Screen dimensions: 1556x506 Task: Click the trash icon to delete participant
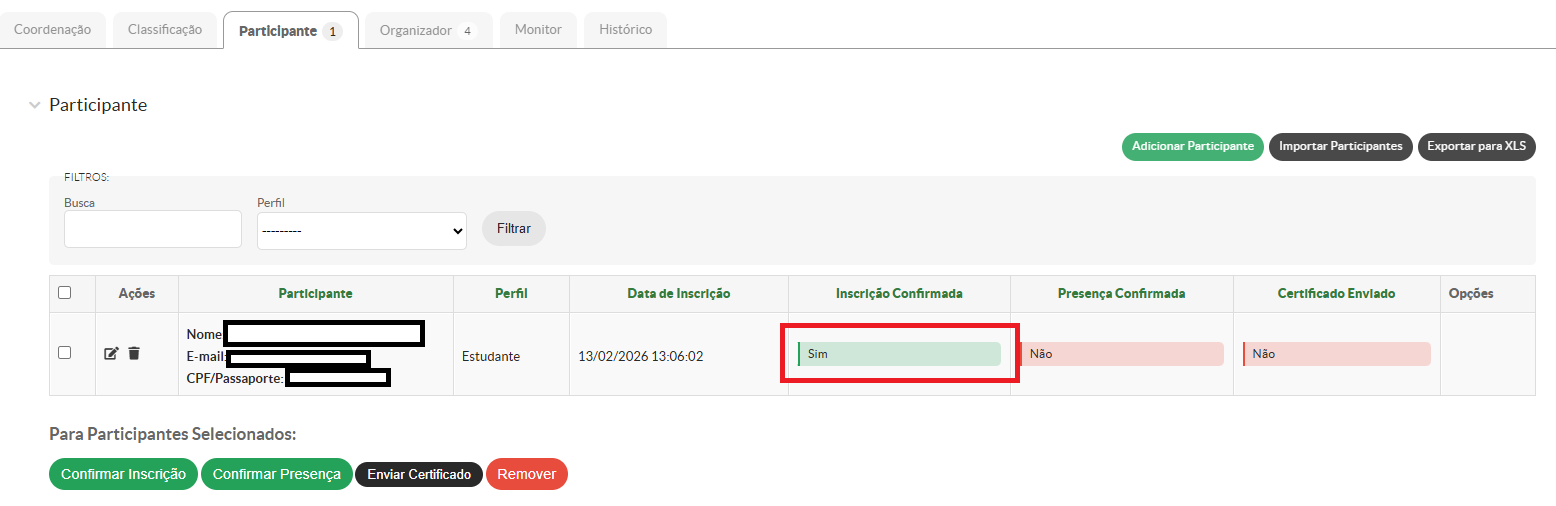(x=134, y=354)
